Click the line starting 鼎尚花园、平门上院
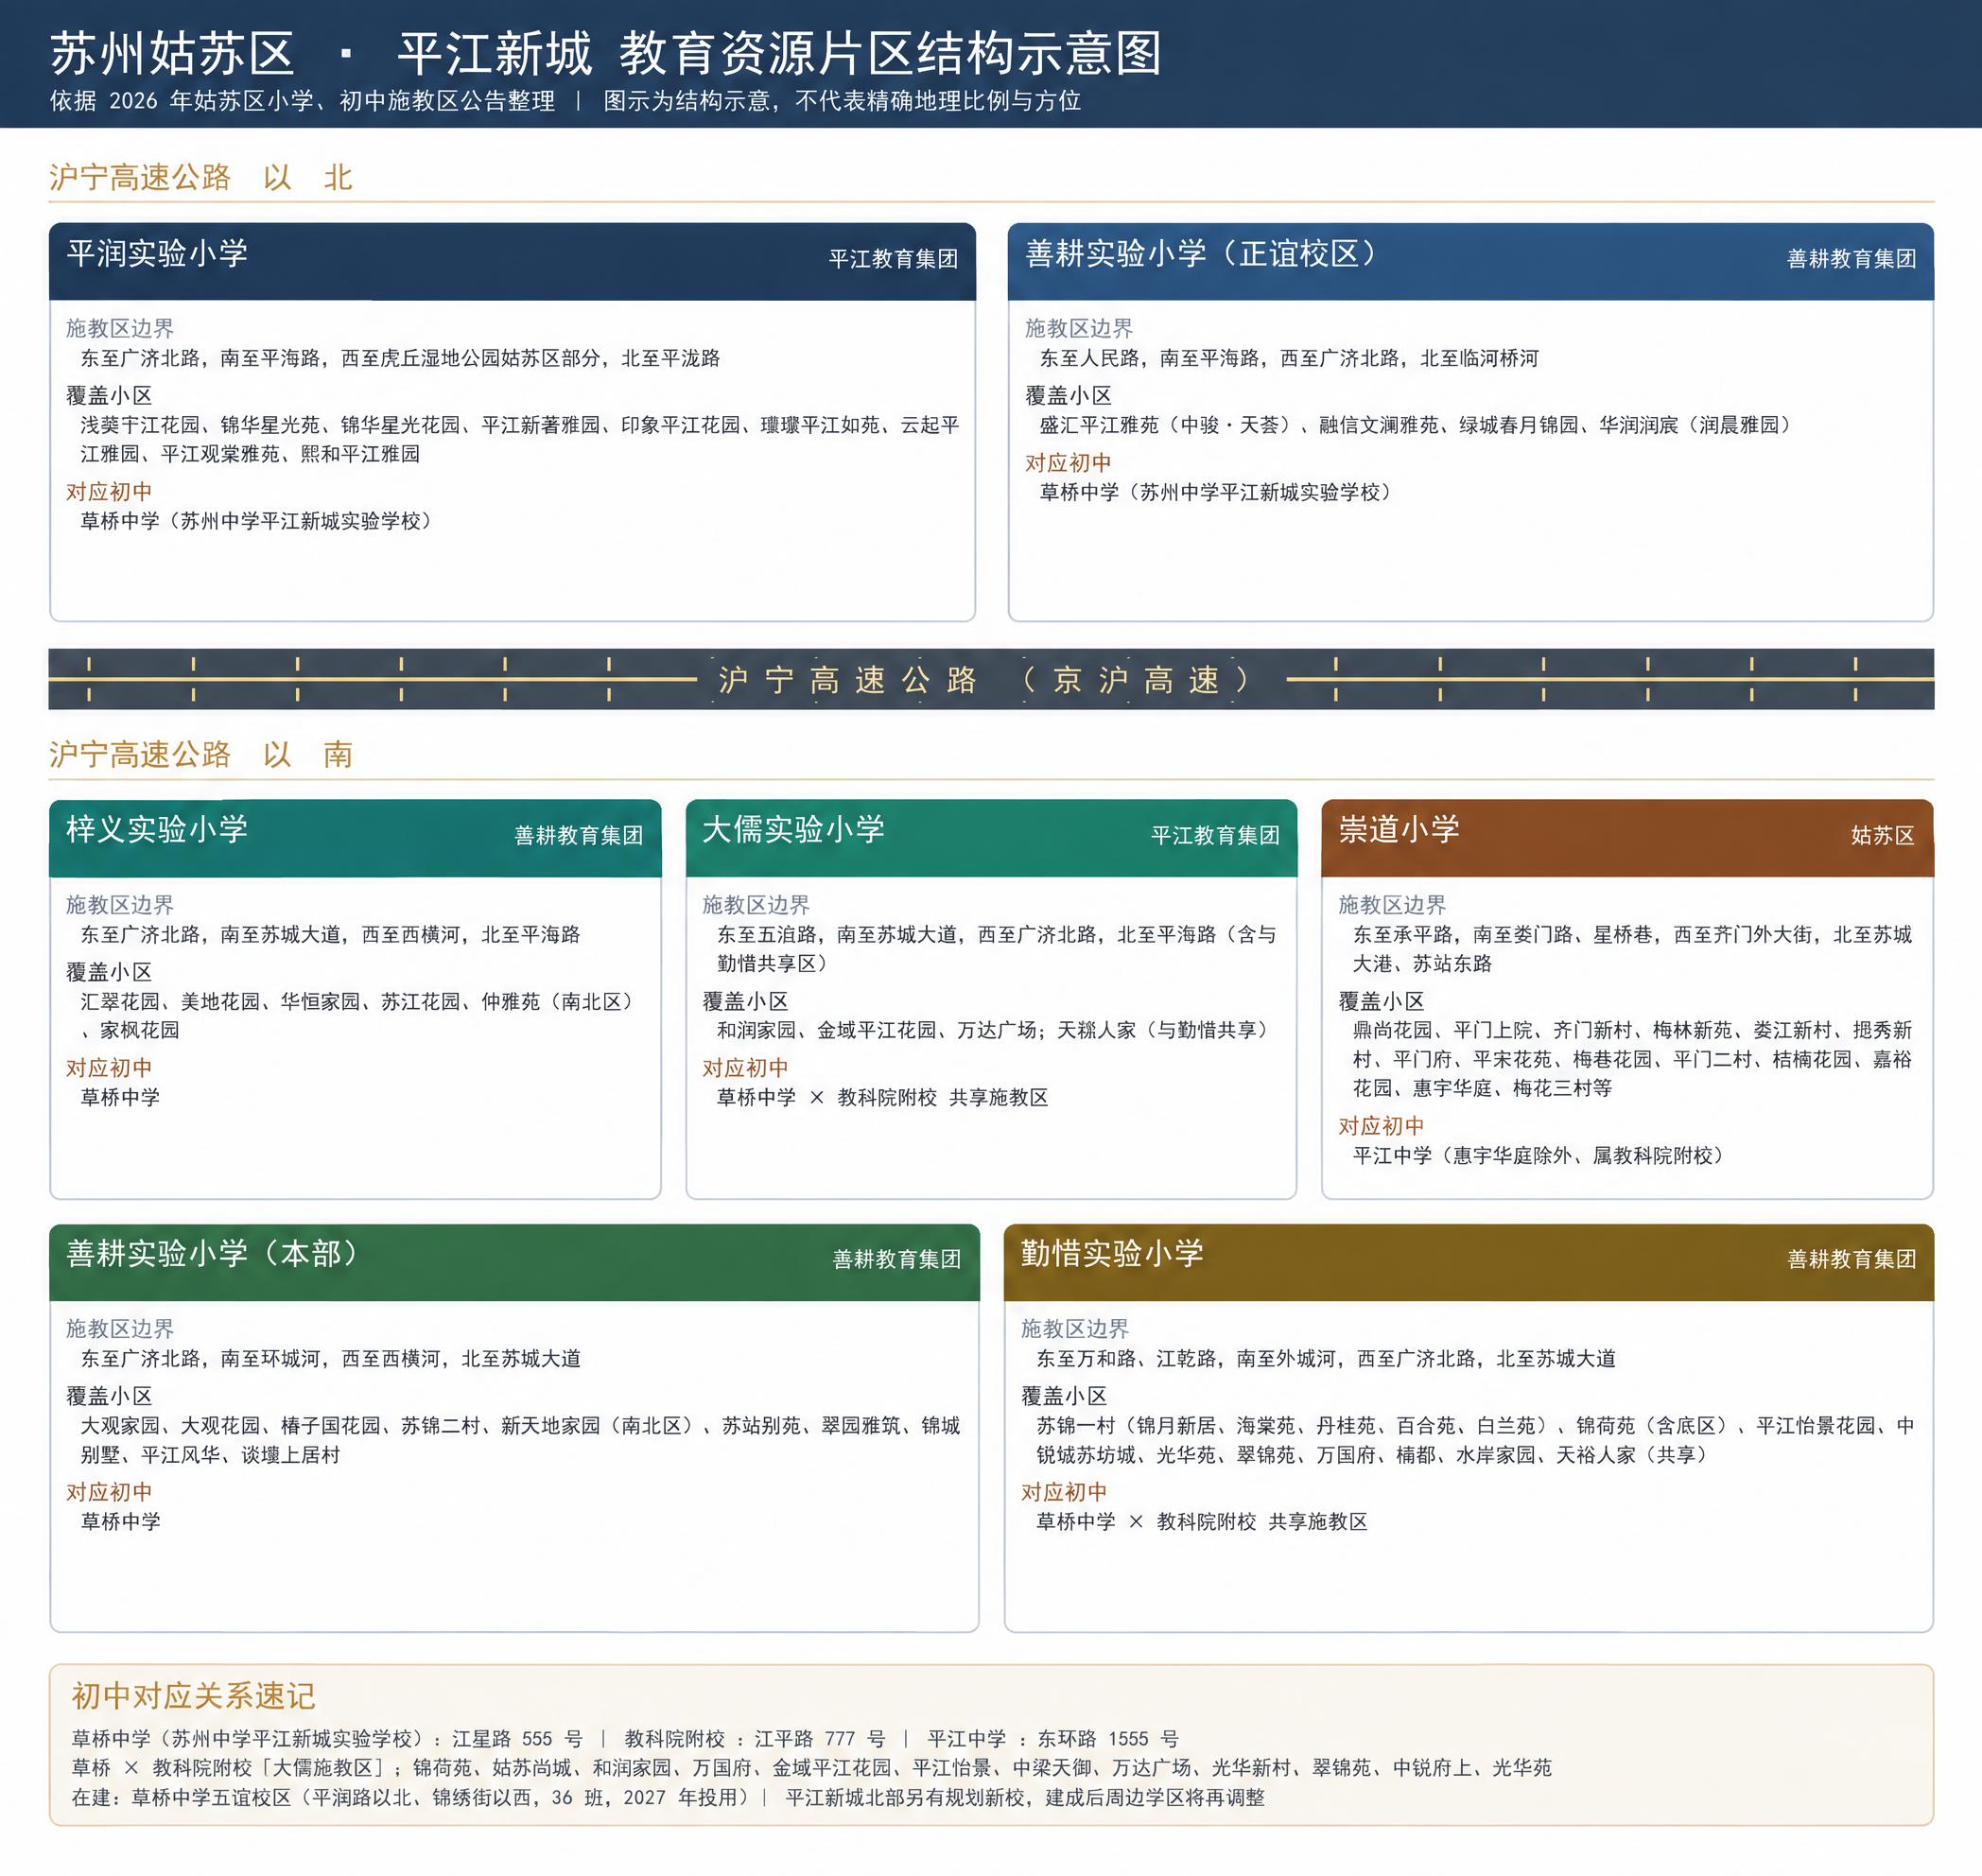Viewport: 1982px width, 1876px height. click(x=1632, y=1030)
